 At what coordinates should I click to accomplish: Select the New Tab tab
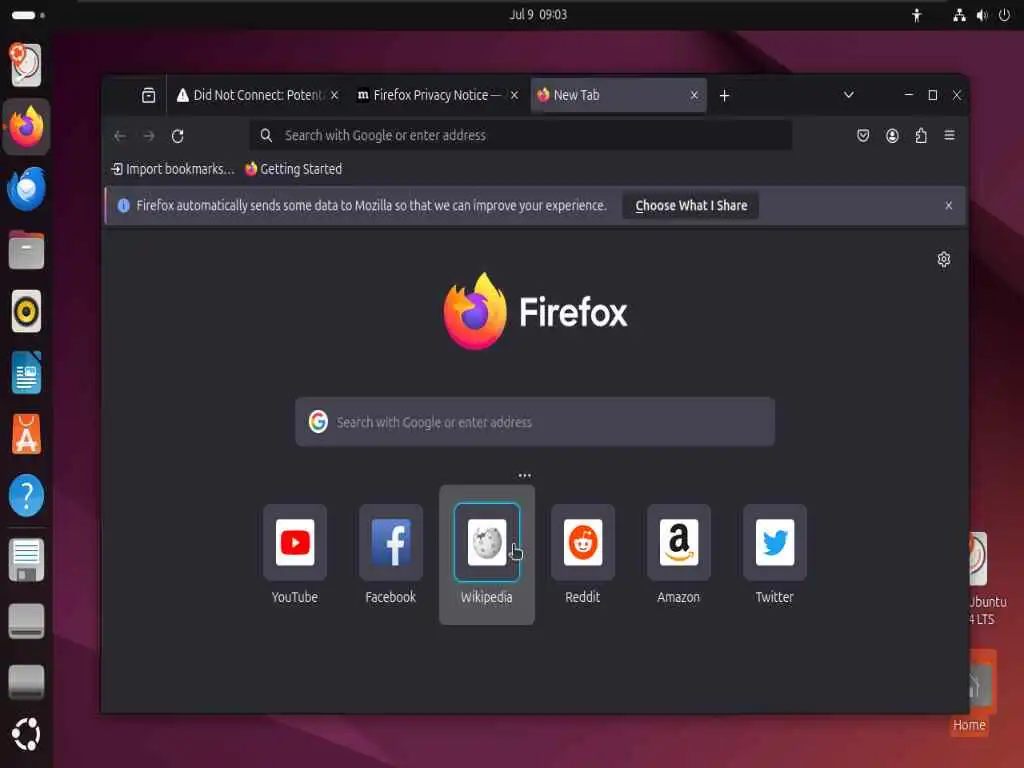(x=618, y=95)
